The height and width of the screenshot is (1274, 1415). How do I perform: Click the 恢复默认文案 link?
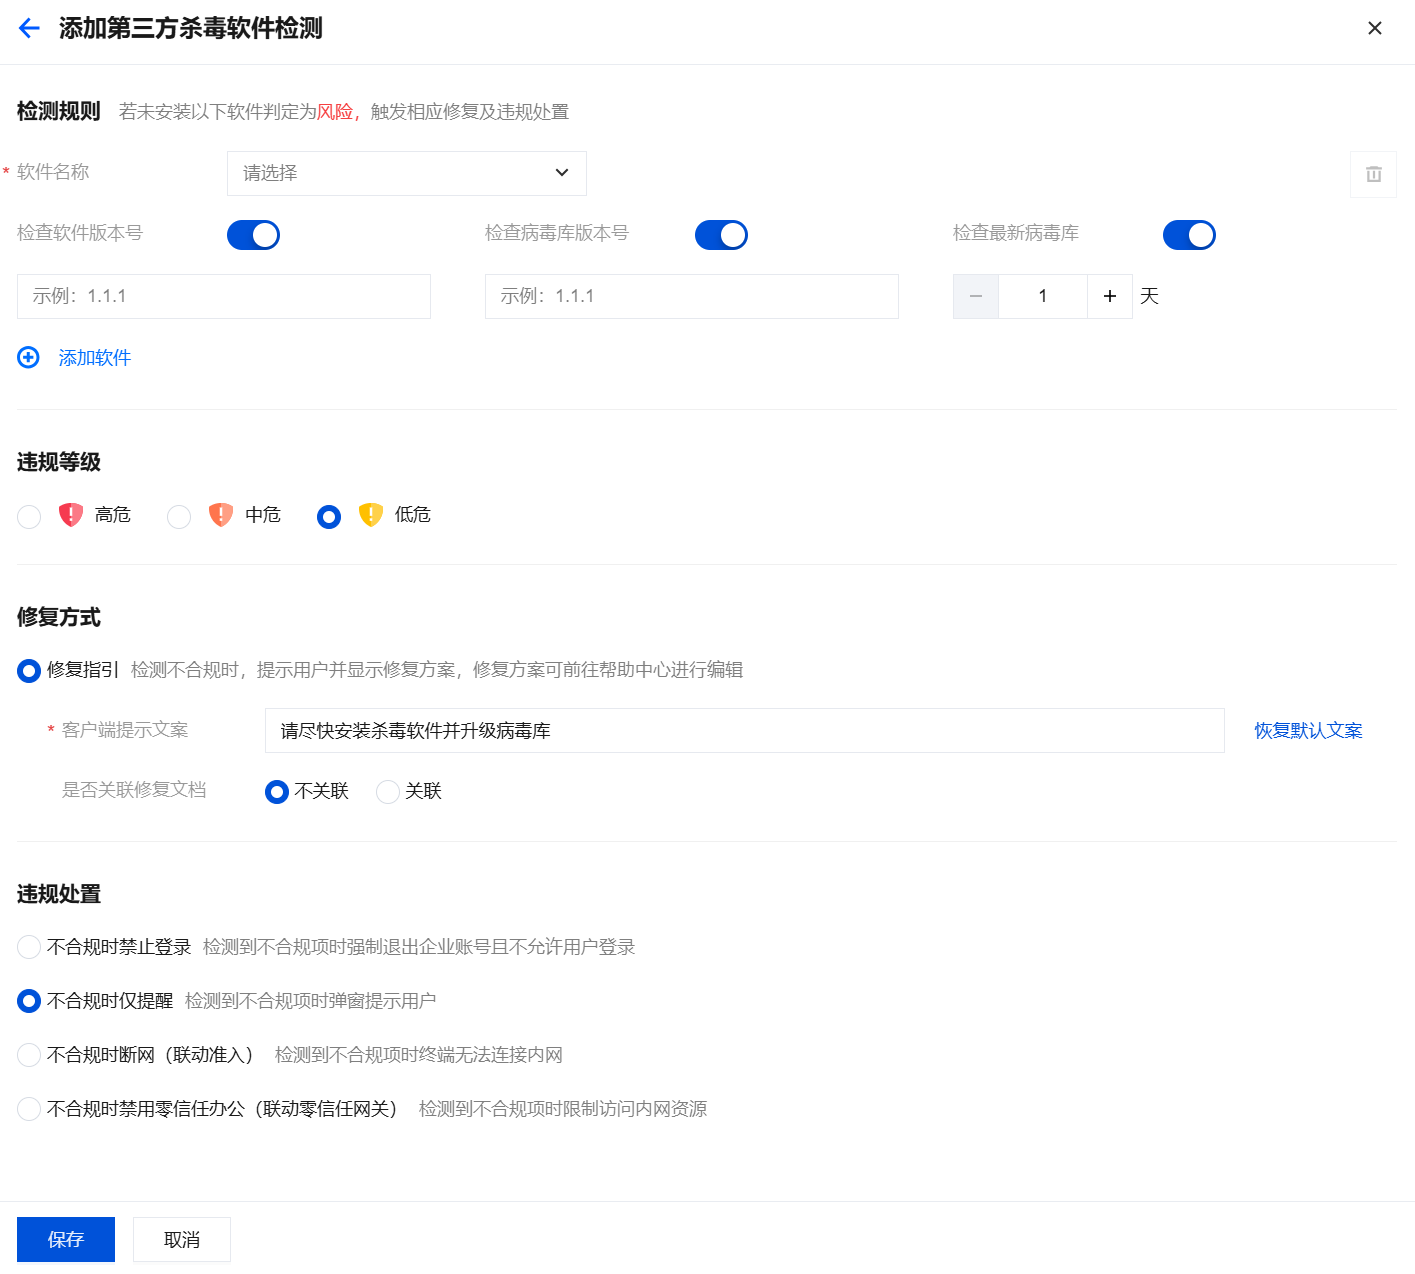pos(1308,731)
